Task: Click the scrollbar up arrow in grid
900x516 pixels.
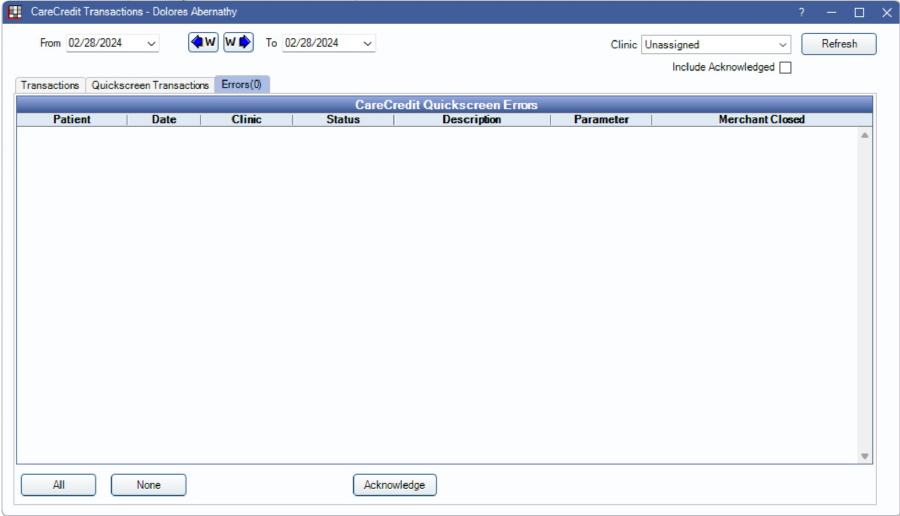Action: tap(864, 135)
